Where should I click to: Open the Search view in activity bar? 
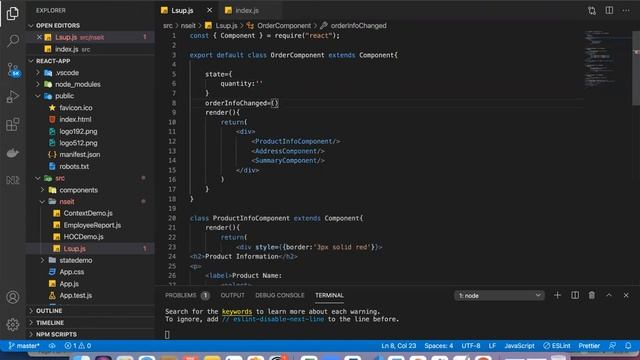pos(13,40)
